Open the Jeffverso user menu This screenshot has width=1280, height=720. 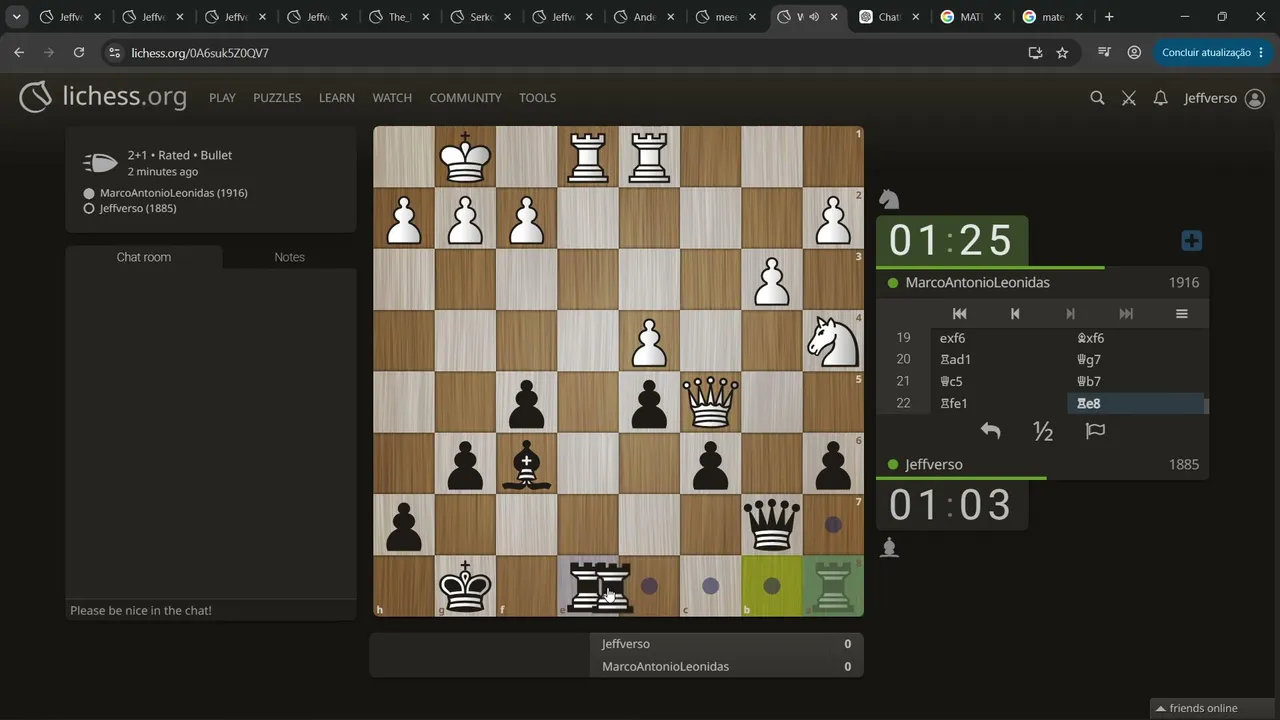[x=1224, y=98]
